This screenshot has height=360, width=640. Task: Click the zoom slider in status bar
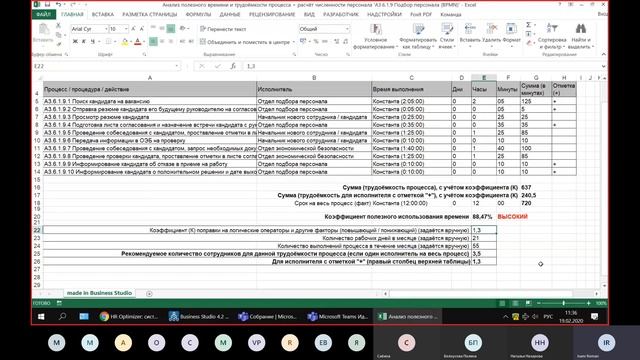click(x=564, y=303)
